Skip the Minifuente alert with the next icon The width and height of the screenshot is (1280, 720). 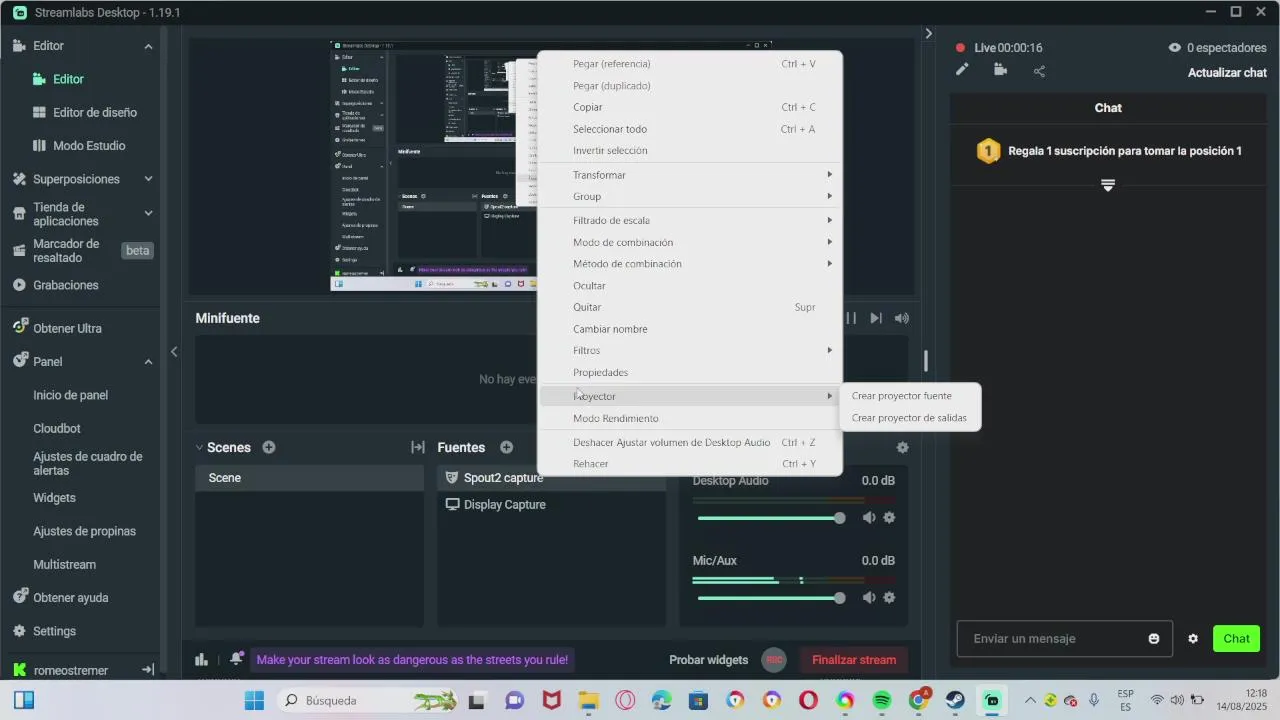876,318
